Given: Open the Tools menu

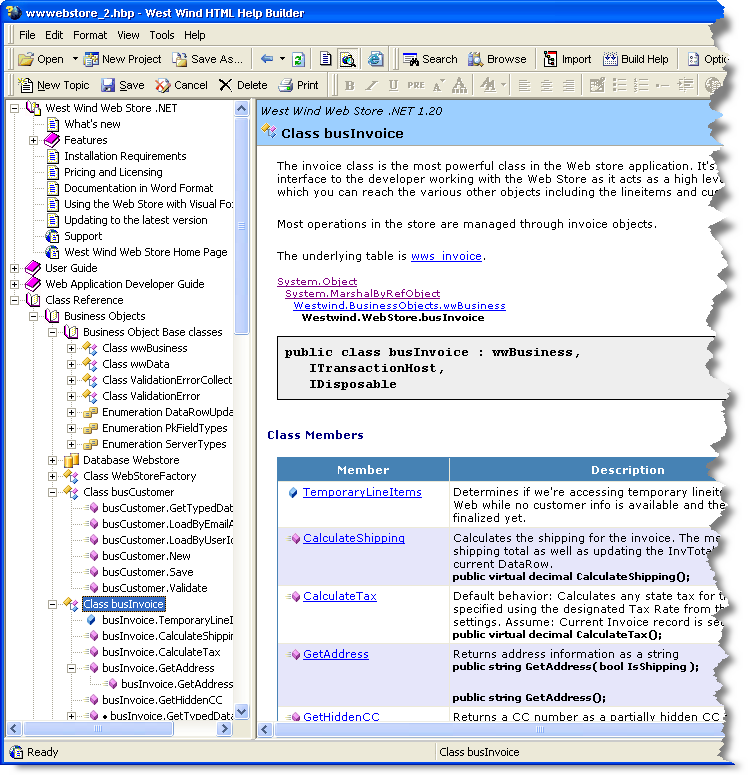Looking at the screenshot, I should pyautogui.click(x=162, y=35).
